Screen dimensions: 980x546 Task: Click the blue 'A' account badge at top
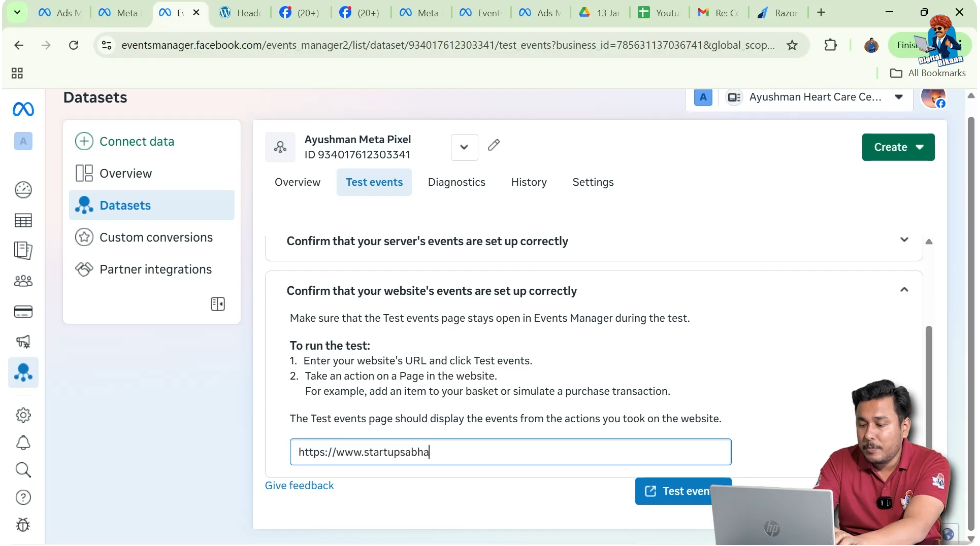[x=703, y=97]
